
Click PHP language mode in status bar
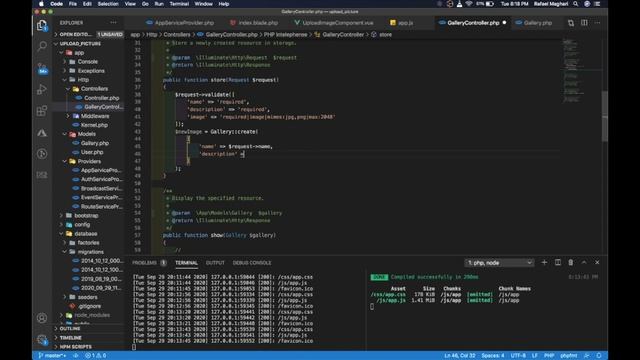point(549,356)
